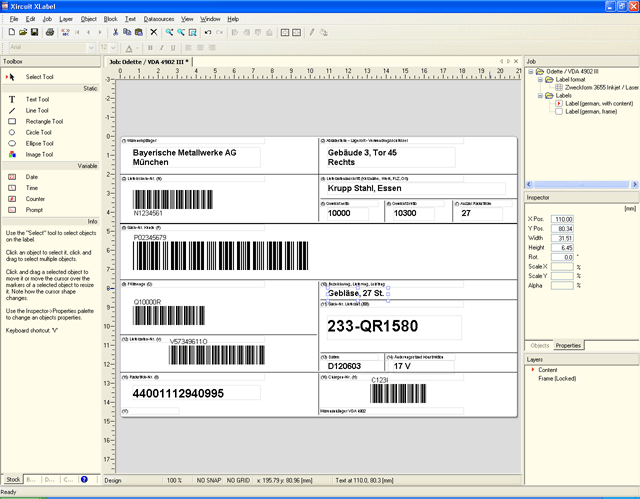Click the Next record arrow icon

point(100,32)
